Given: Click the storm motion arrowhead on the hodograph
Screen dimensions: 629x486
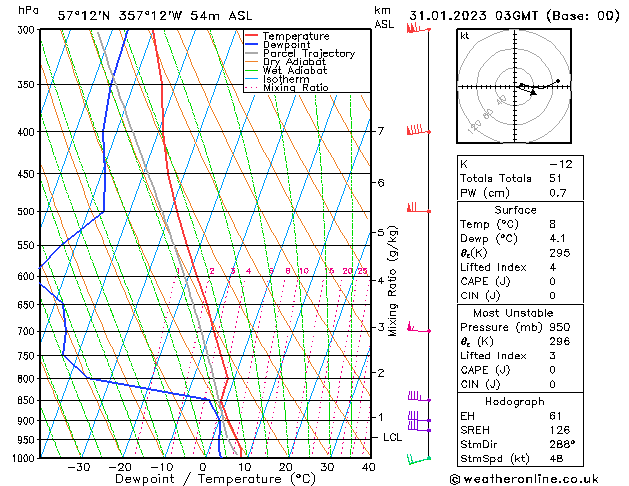Looking at the screenshot, I should pyautogui.click(x=533, y=93).
